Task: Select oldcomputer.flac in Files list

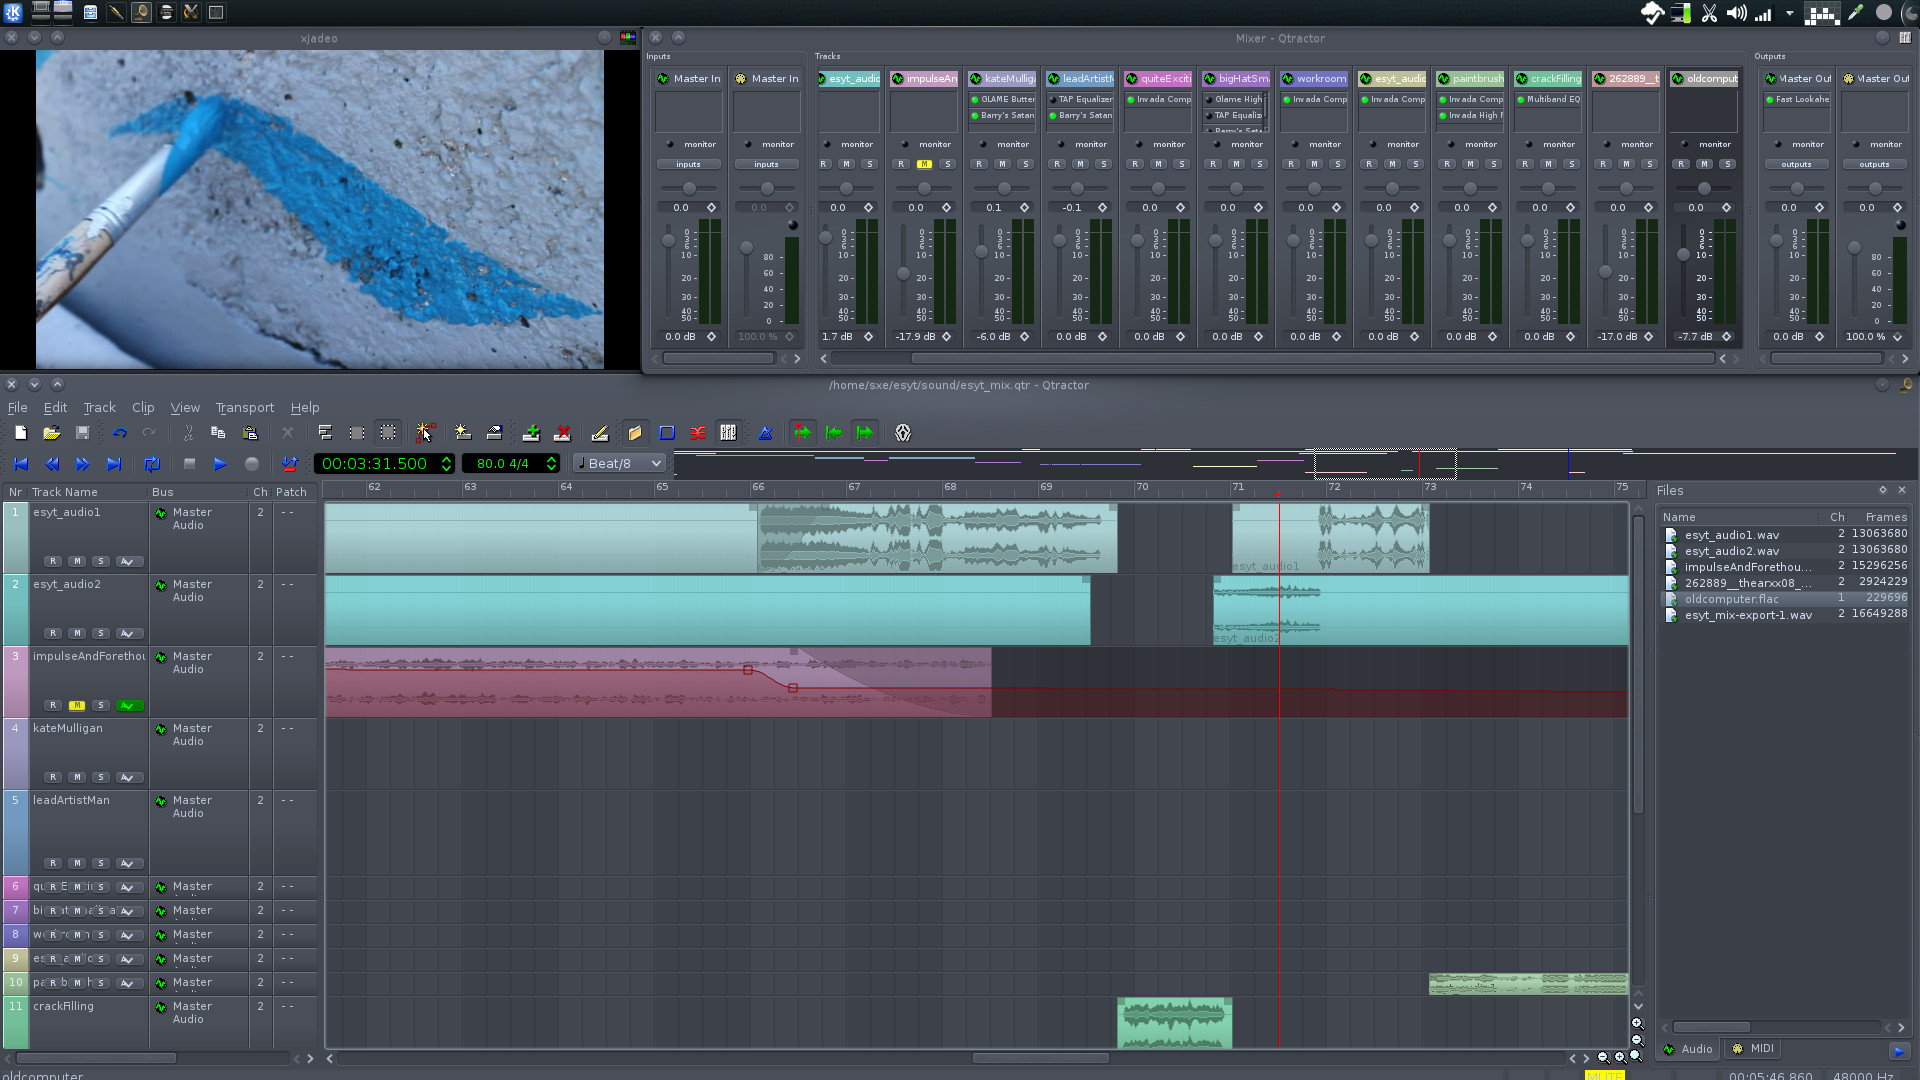Action: tap(1731, 599)
